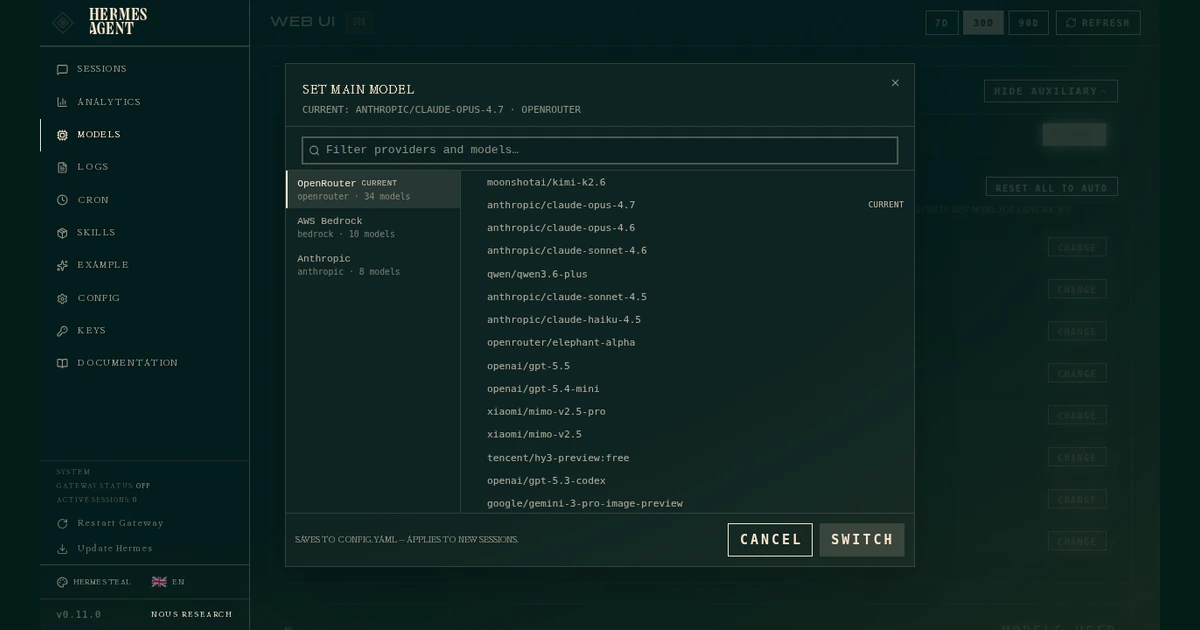The width and height of the screenshot is (1200, 630).
Task: Open the Analytics chart icon
Action: tap(62, 102)
